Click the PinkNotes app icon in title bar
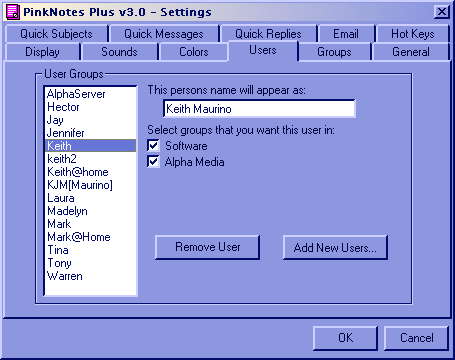The image size is (455, 360). (13, 12)
